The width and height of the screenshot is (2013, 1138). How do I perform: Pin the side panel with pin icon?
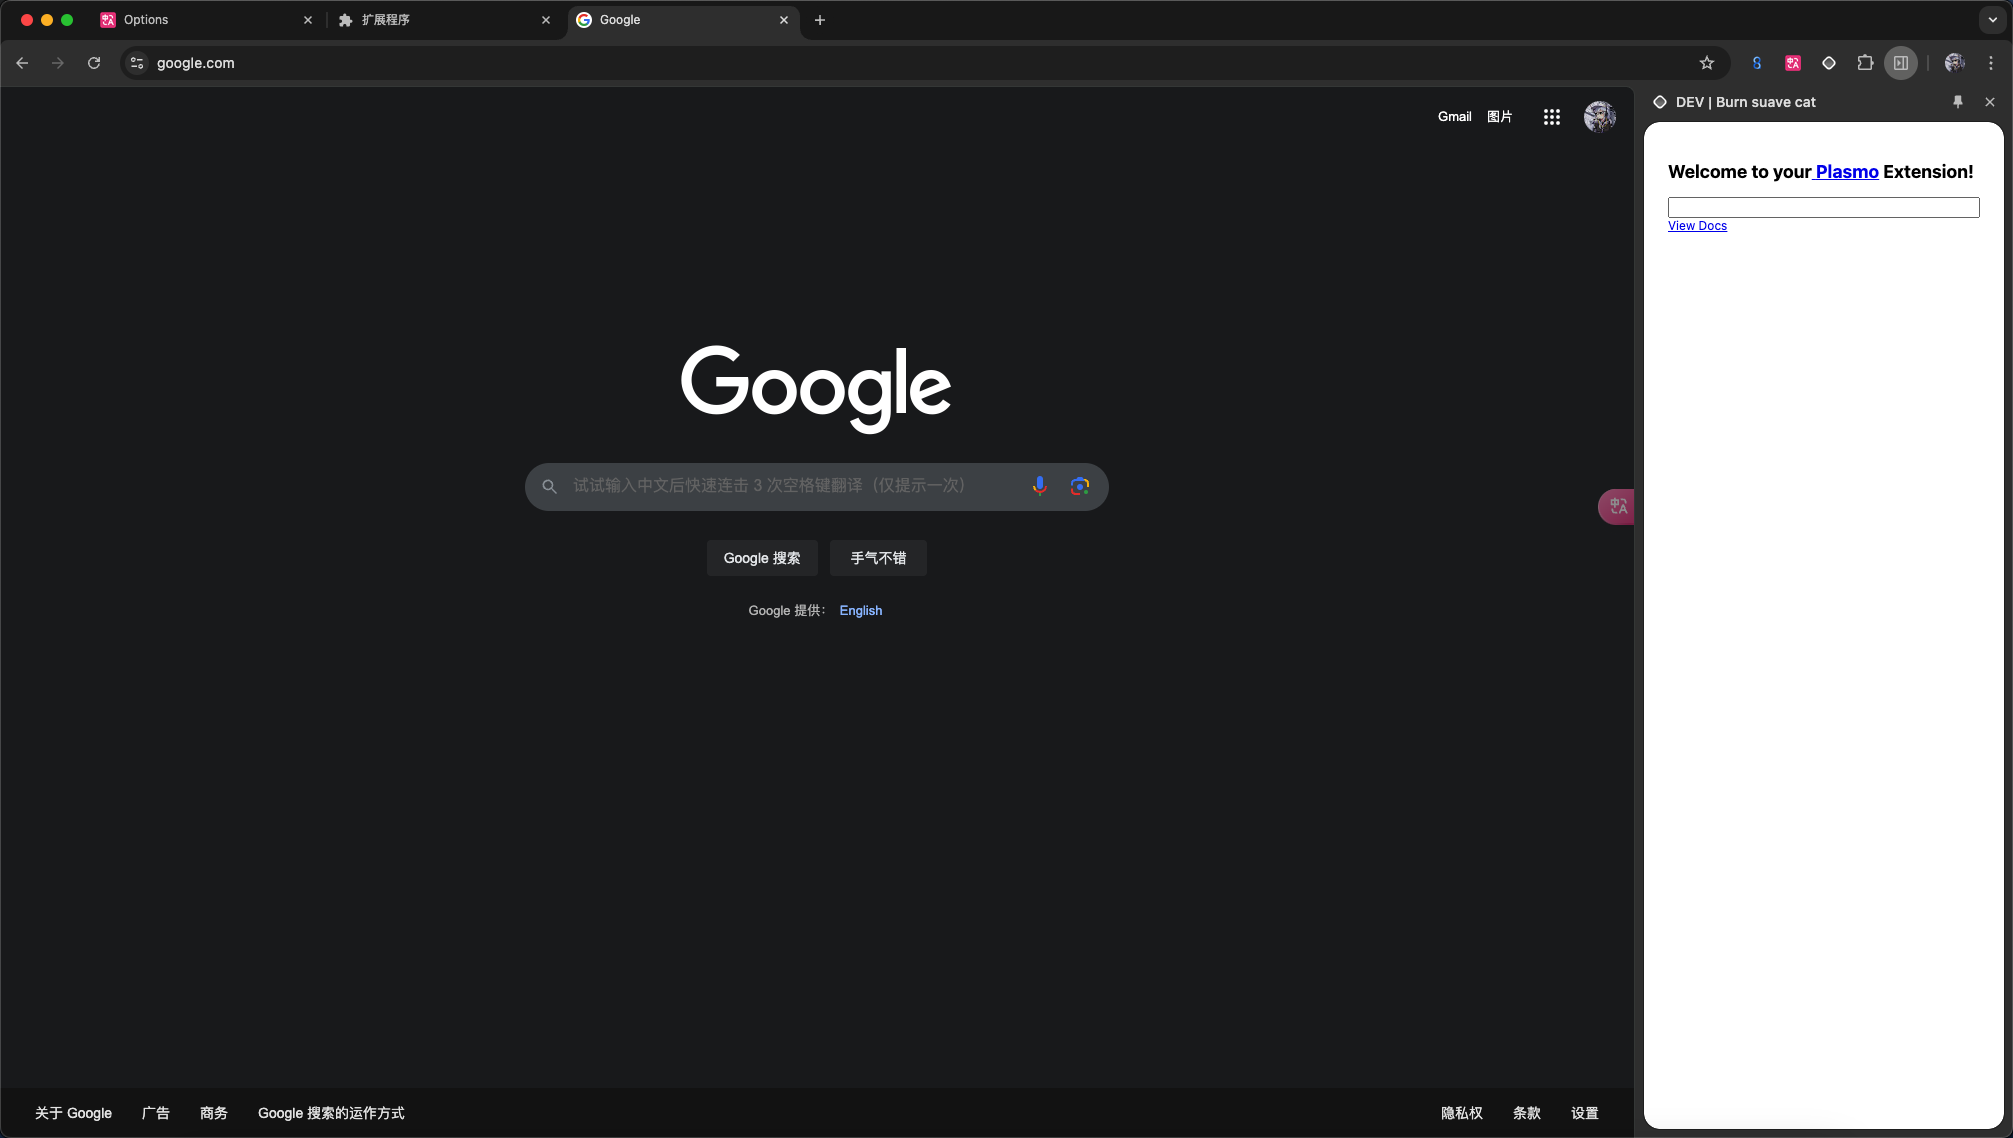click(1958, 102)
